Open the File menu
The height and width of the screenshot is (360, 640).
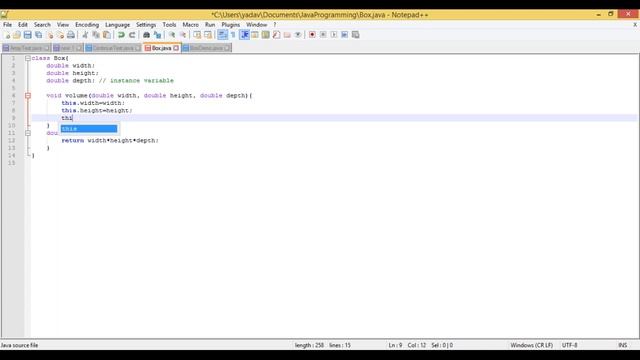pyautogui.click(x=7, y=25)
